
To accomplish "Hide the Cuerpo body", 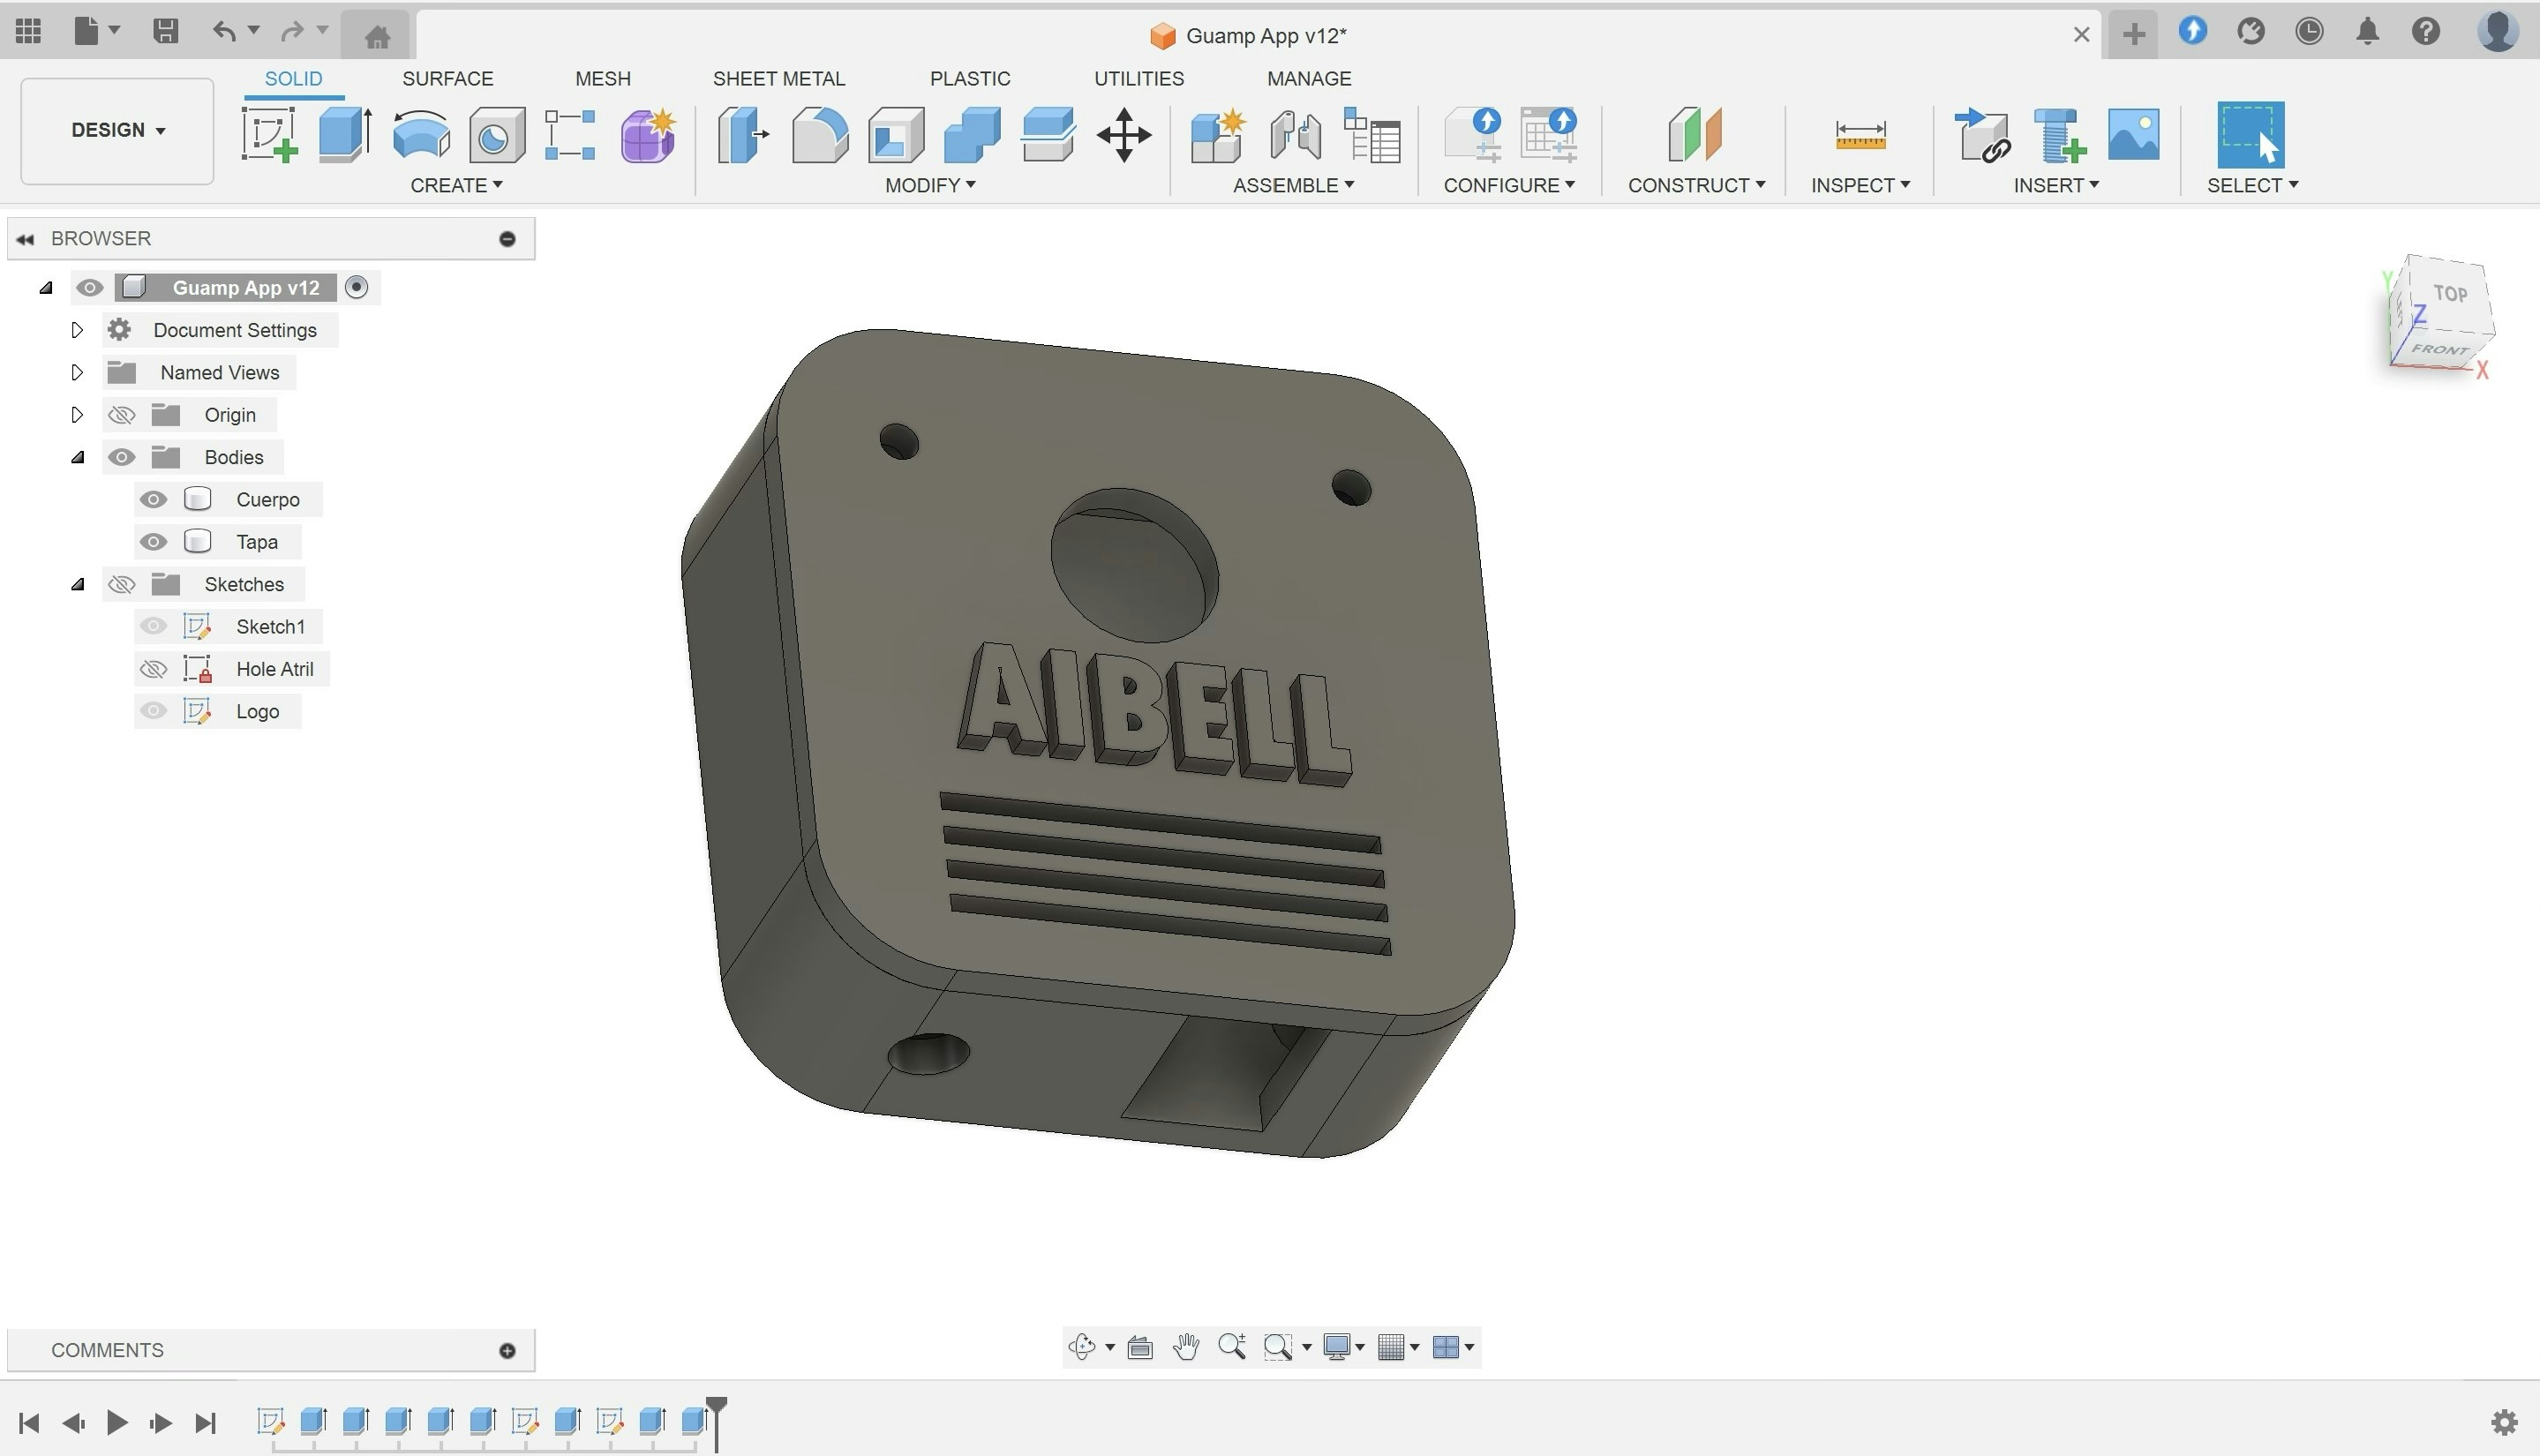I will pyautogui.click(x=153, y=499).
